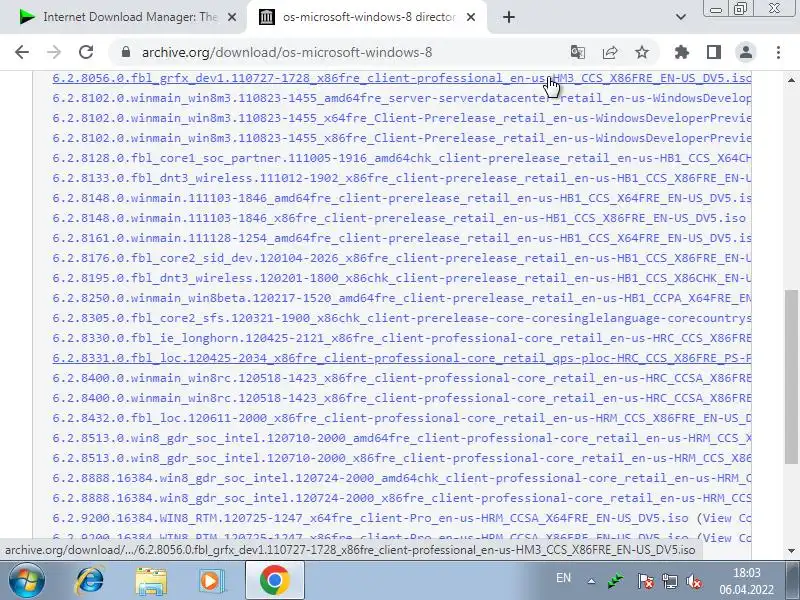Go back to the previous page
Screen dimensions: 800x600
pyautogui.click(x=22, y=52)
